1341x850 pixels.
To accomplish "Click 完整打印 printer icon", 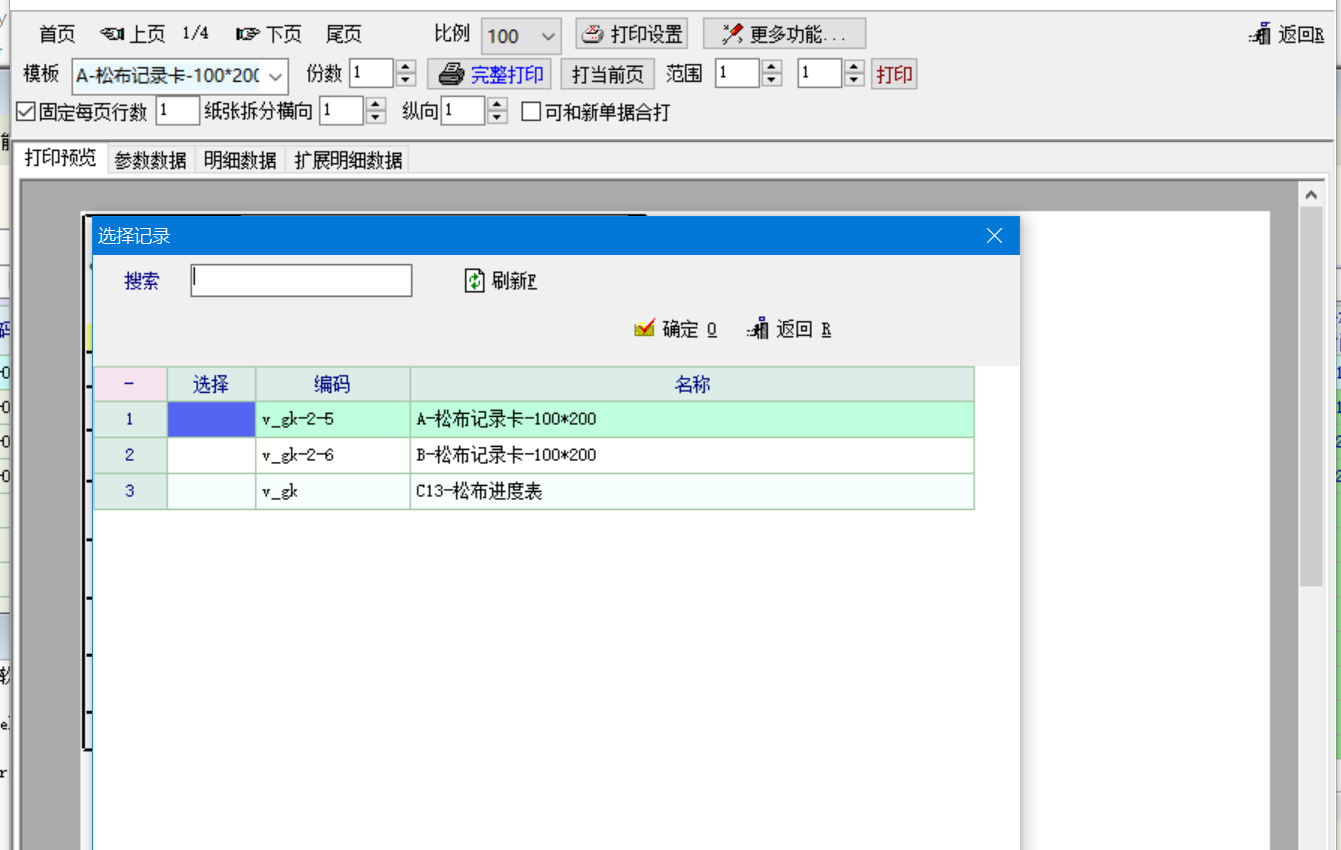I will [x=452, y=74].
